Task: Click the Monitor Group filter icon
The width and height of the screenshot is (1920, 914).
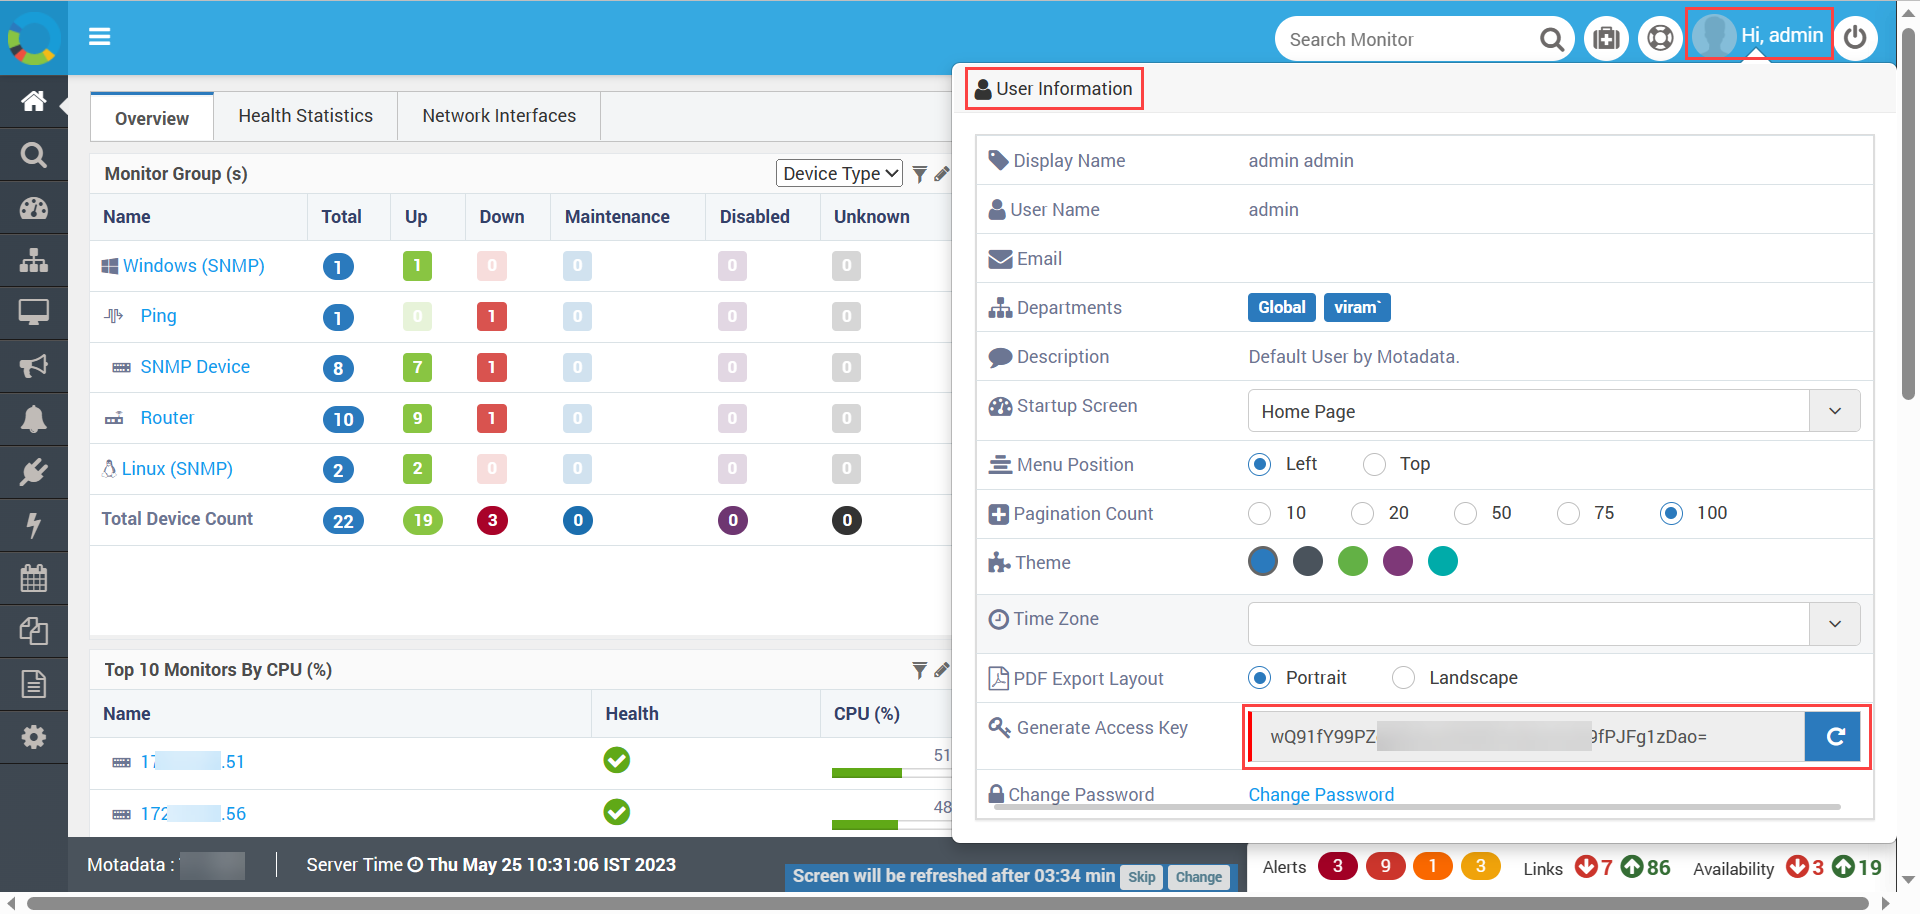Action: point(919,174)
